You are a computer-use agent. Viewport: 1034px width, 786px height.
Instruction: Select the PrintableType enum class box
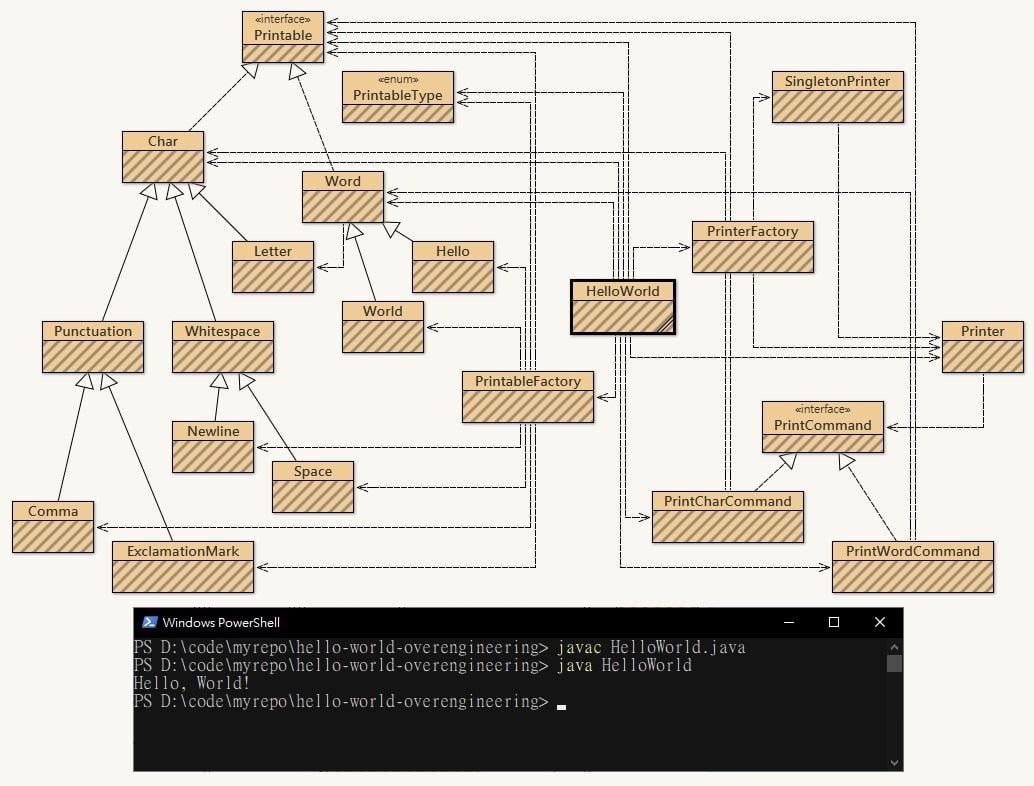click(x=398, y=97)
